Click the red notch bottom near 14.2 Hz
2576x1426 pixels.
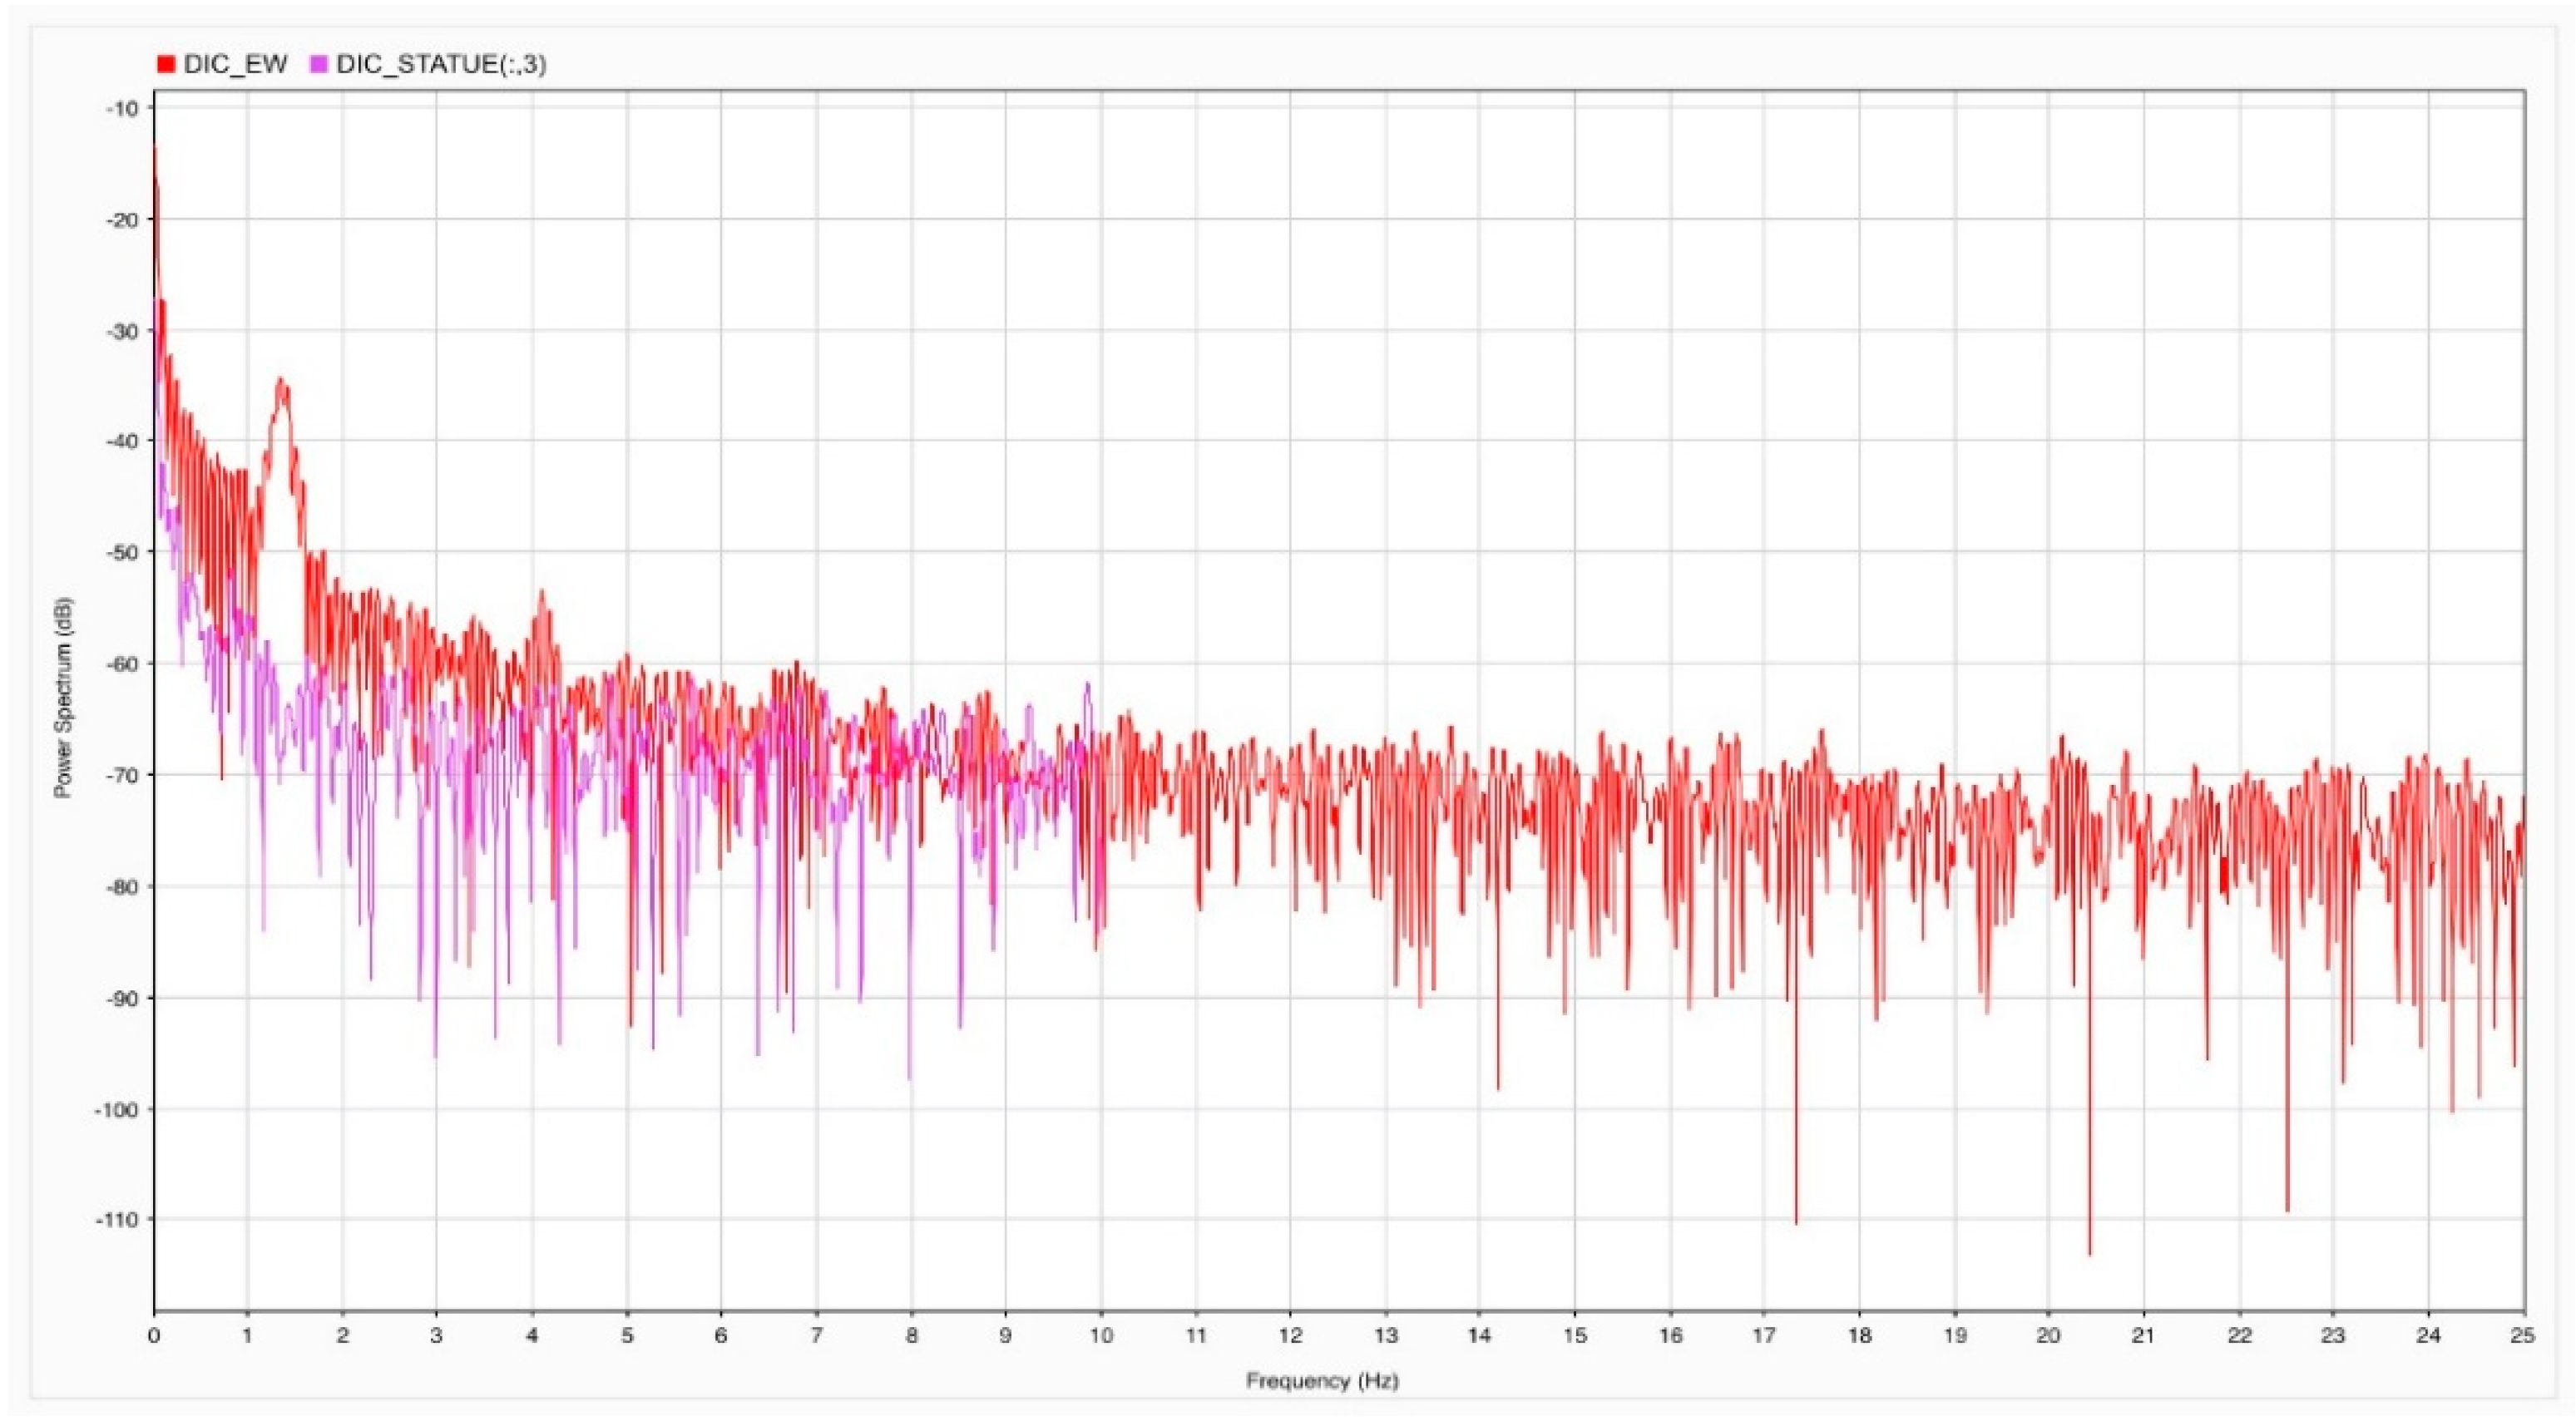click(x=1498, y=1087)
